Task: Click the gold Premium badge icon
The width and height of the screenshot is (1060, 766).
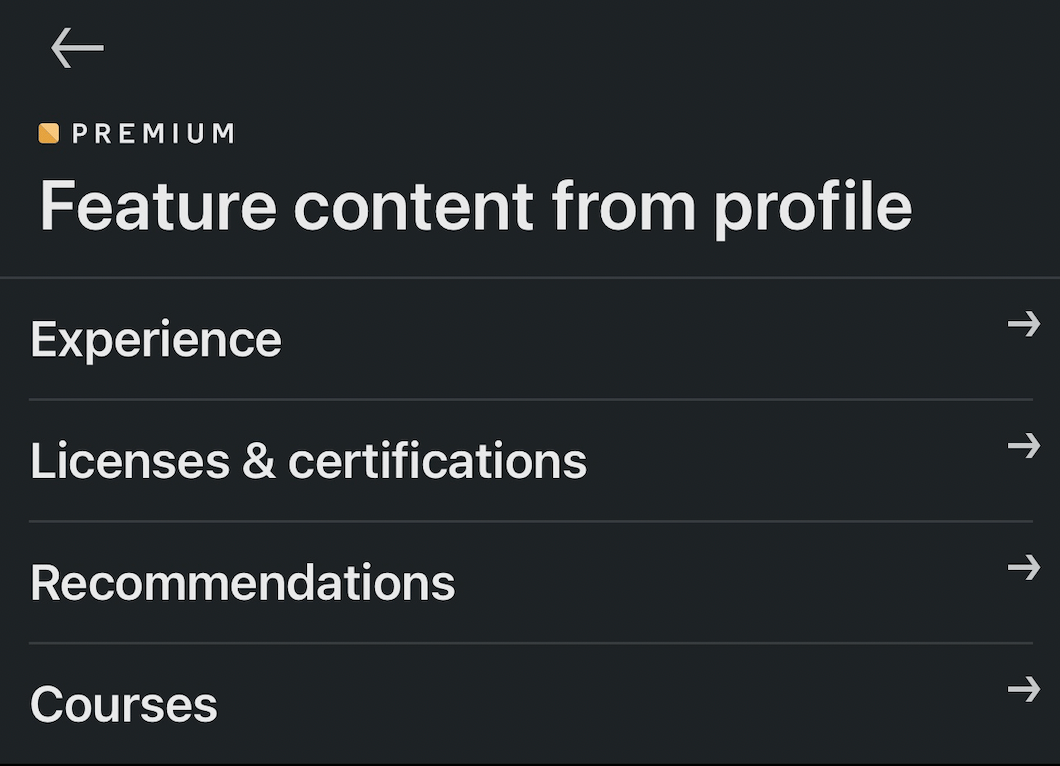Action: pos(48,133)
